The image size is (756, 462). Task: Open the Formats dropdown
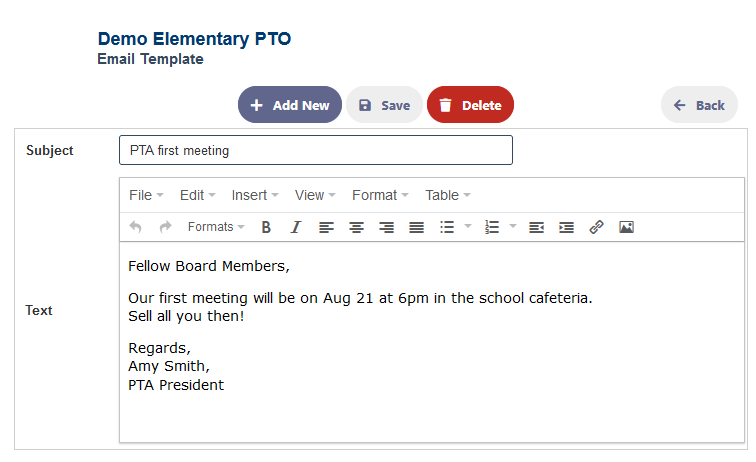click(216, 227)
